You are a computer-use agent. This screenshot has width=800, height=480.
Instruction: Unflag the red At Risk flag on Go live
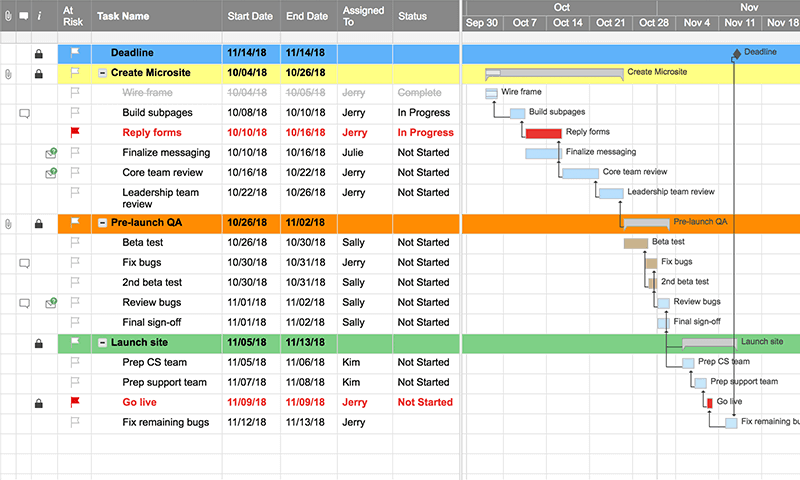coord(75,402)
